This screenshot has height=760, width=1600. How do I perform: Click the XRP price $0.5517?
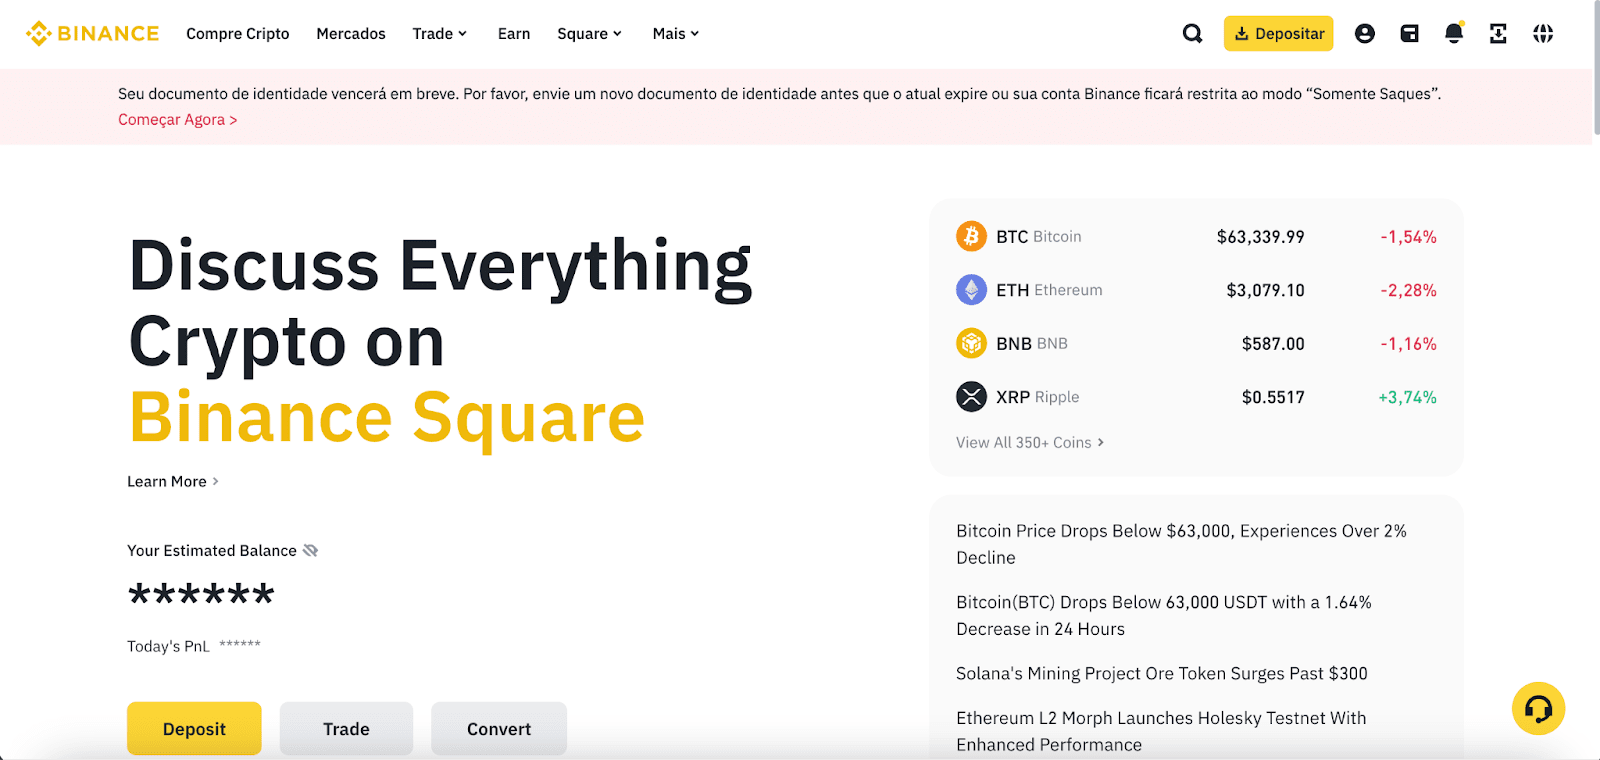(1273, 397)
